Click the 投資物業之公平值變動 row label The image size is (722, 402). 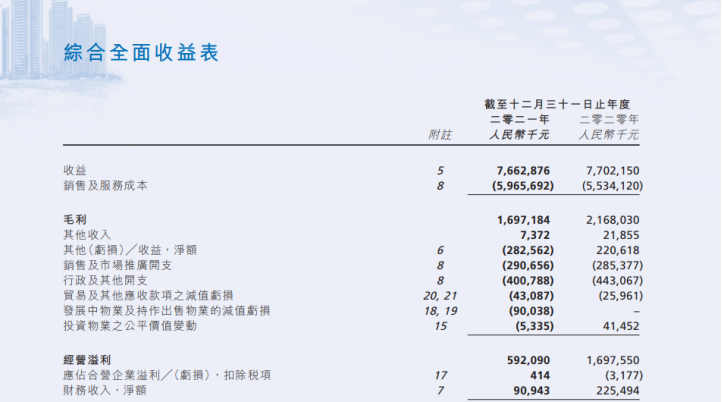[x=125, y=325]
